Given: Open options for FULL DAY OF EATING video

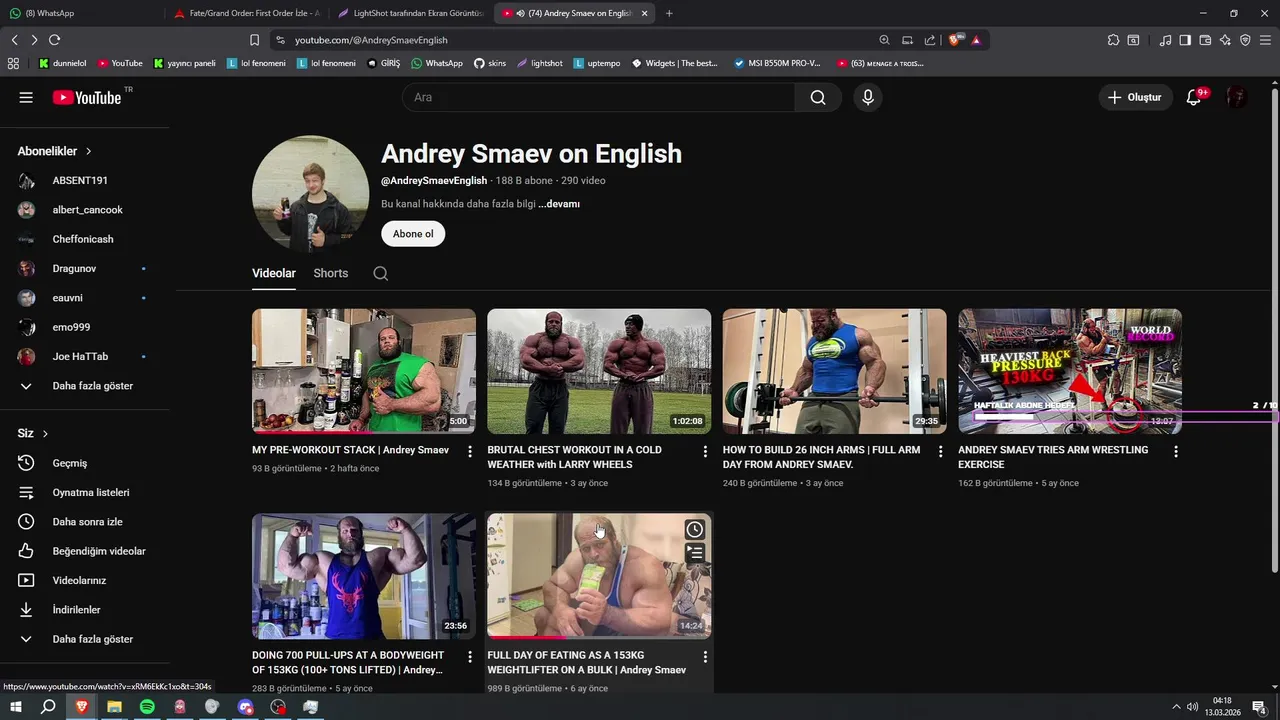Looking at the screenshot, I should tap(705, 657).
